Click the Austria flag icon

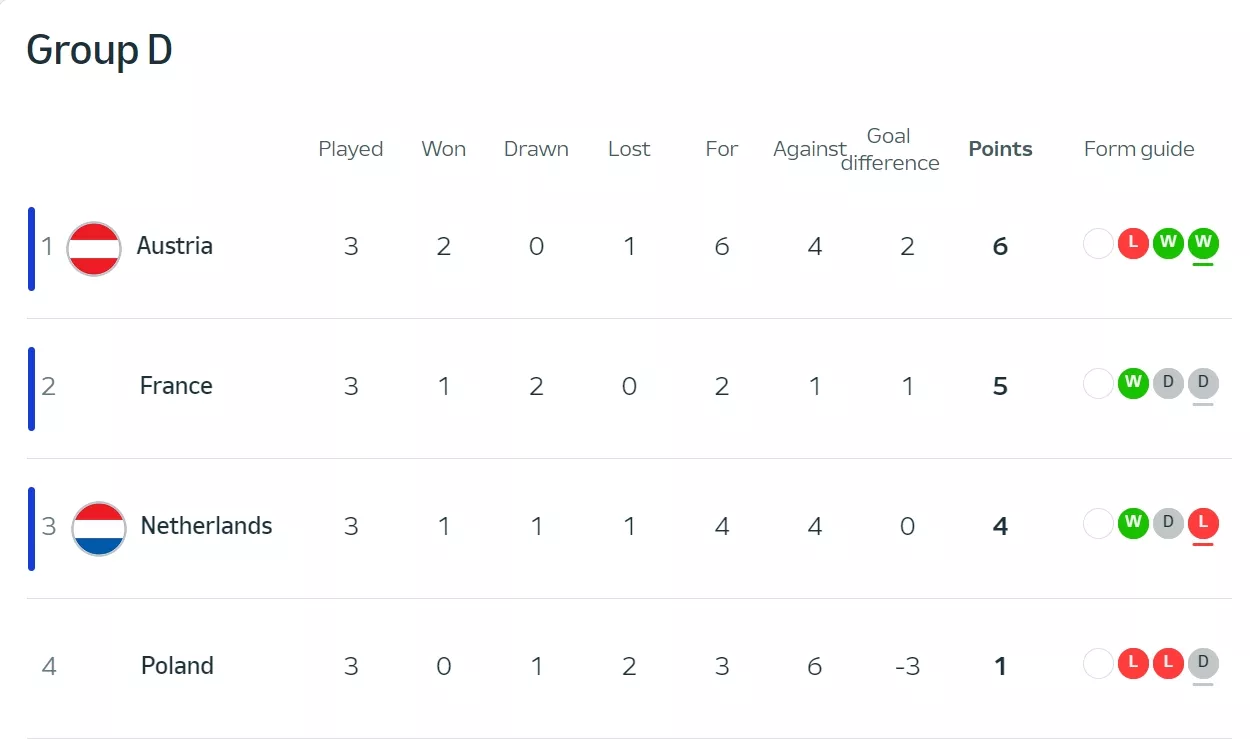point(94,247)
